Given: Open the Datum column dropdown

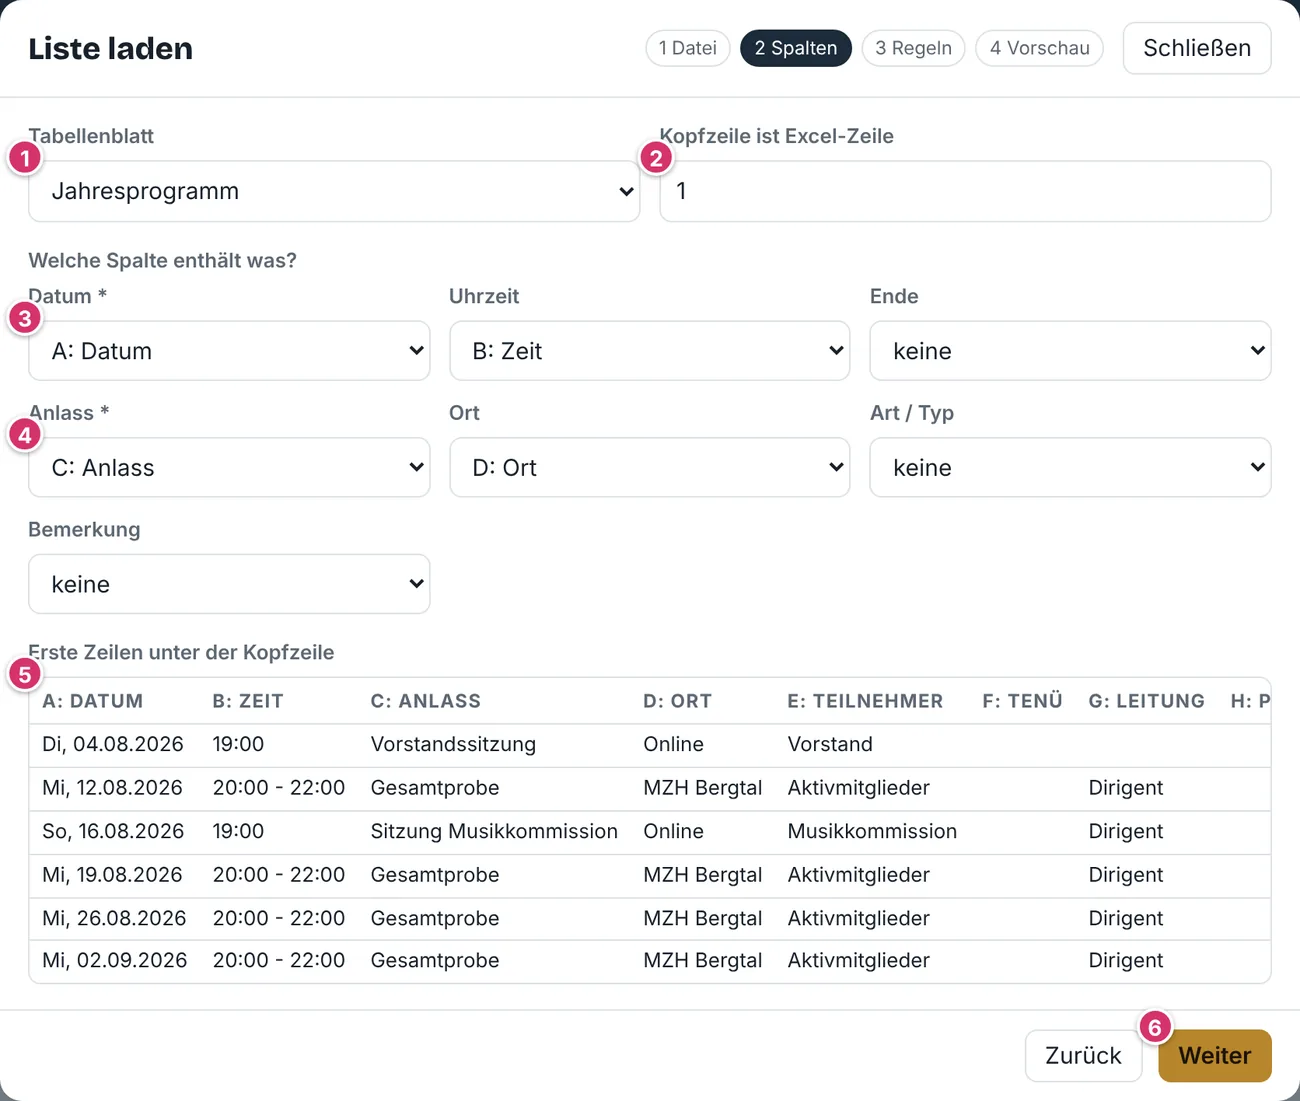Looking at the screenshot, I should (229, 351).
